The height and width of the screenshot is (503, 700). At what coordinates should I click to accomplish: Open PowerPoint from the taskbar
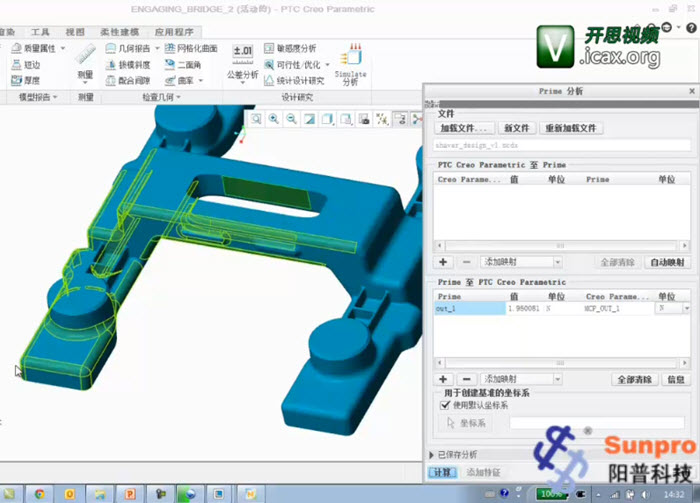coord(130,494)
